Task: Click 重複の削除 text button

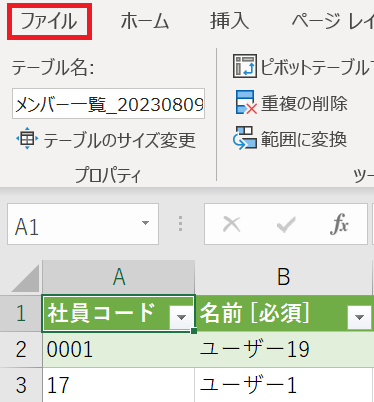Action: 304,103
